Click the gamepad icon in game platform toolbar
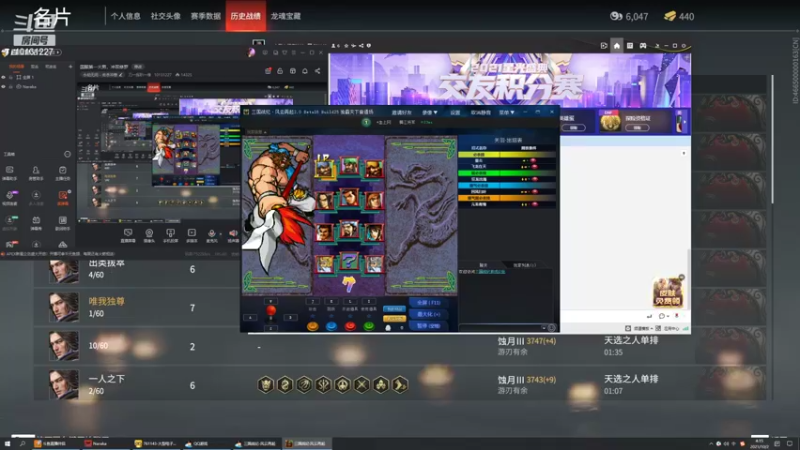Viewport: 800px width, 450px height. click(643, 46)
